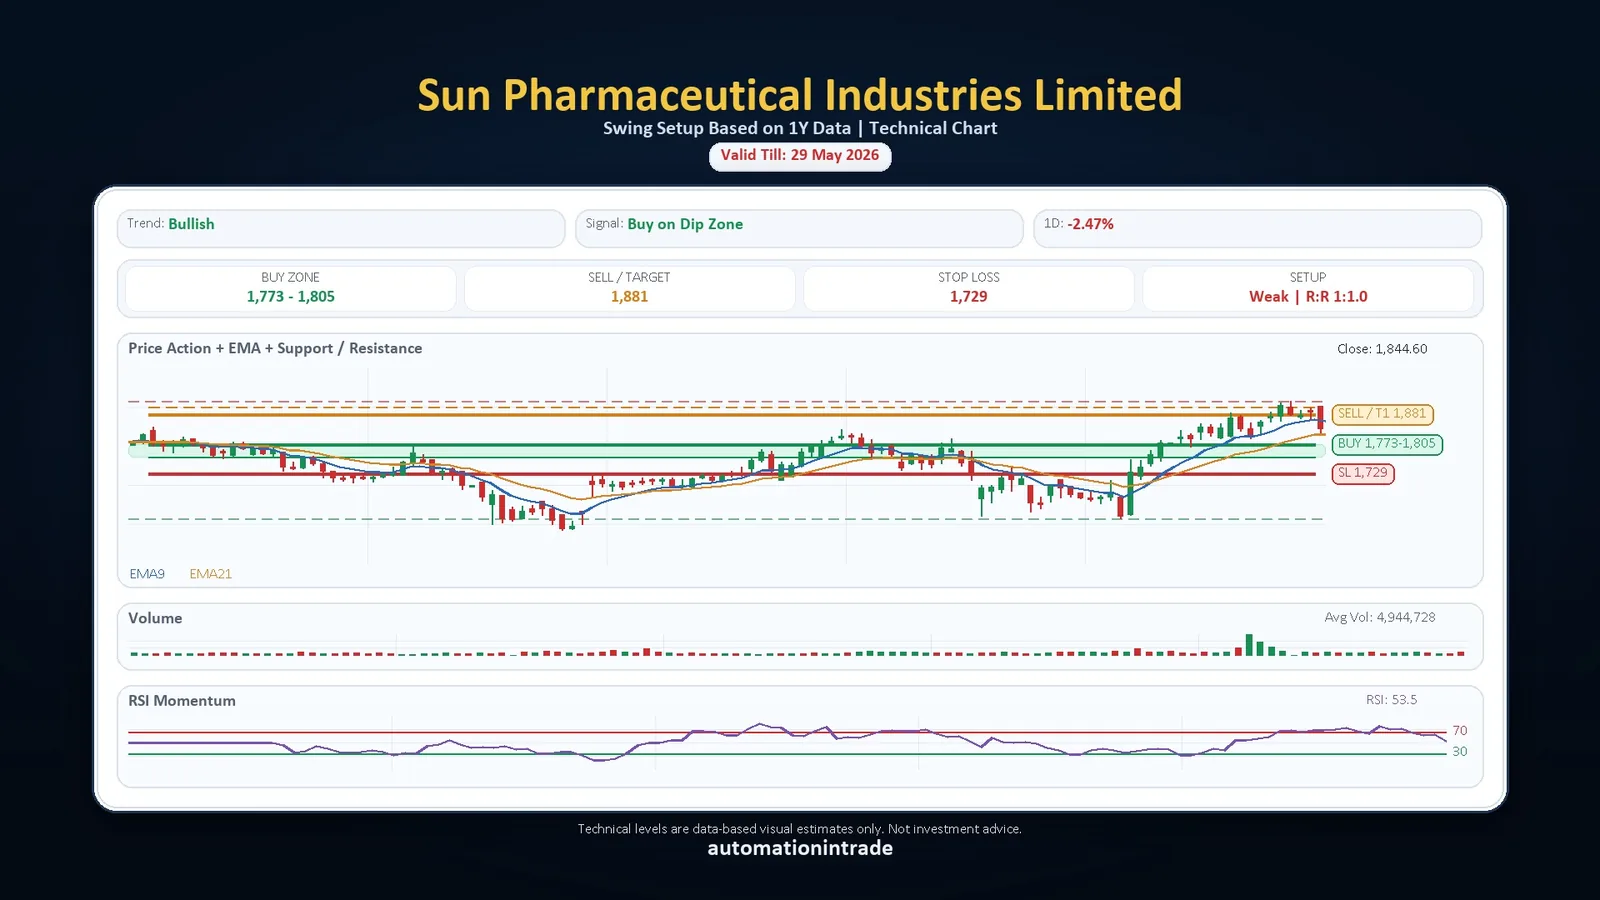Click the tallest green volume bar
Image resolution: width=1600 pixels, height=900 pixels.
pyautogui.click(x=1249, y=645)
